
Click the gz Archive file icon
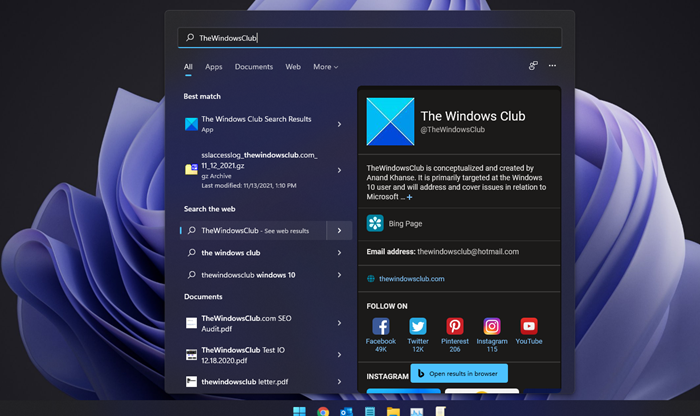tap(191, 170)
